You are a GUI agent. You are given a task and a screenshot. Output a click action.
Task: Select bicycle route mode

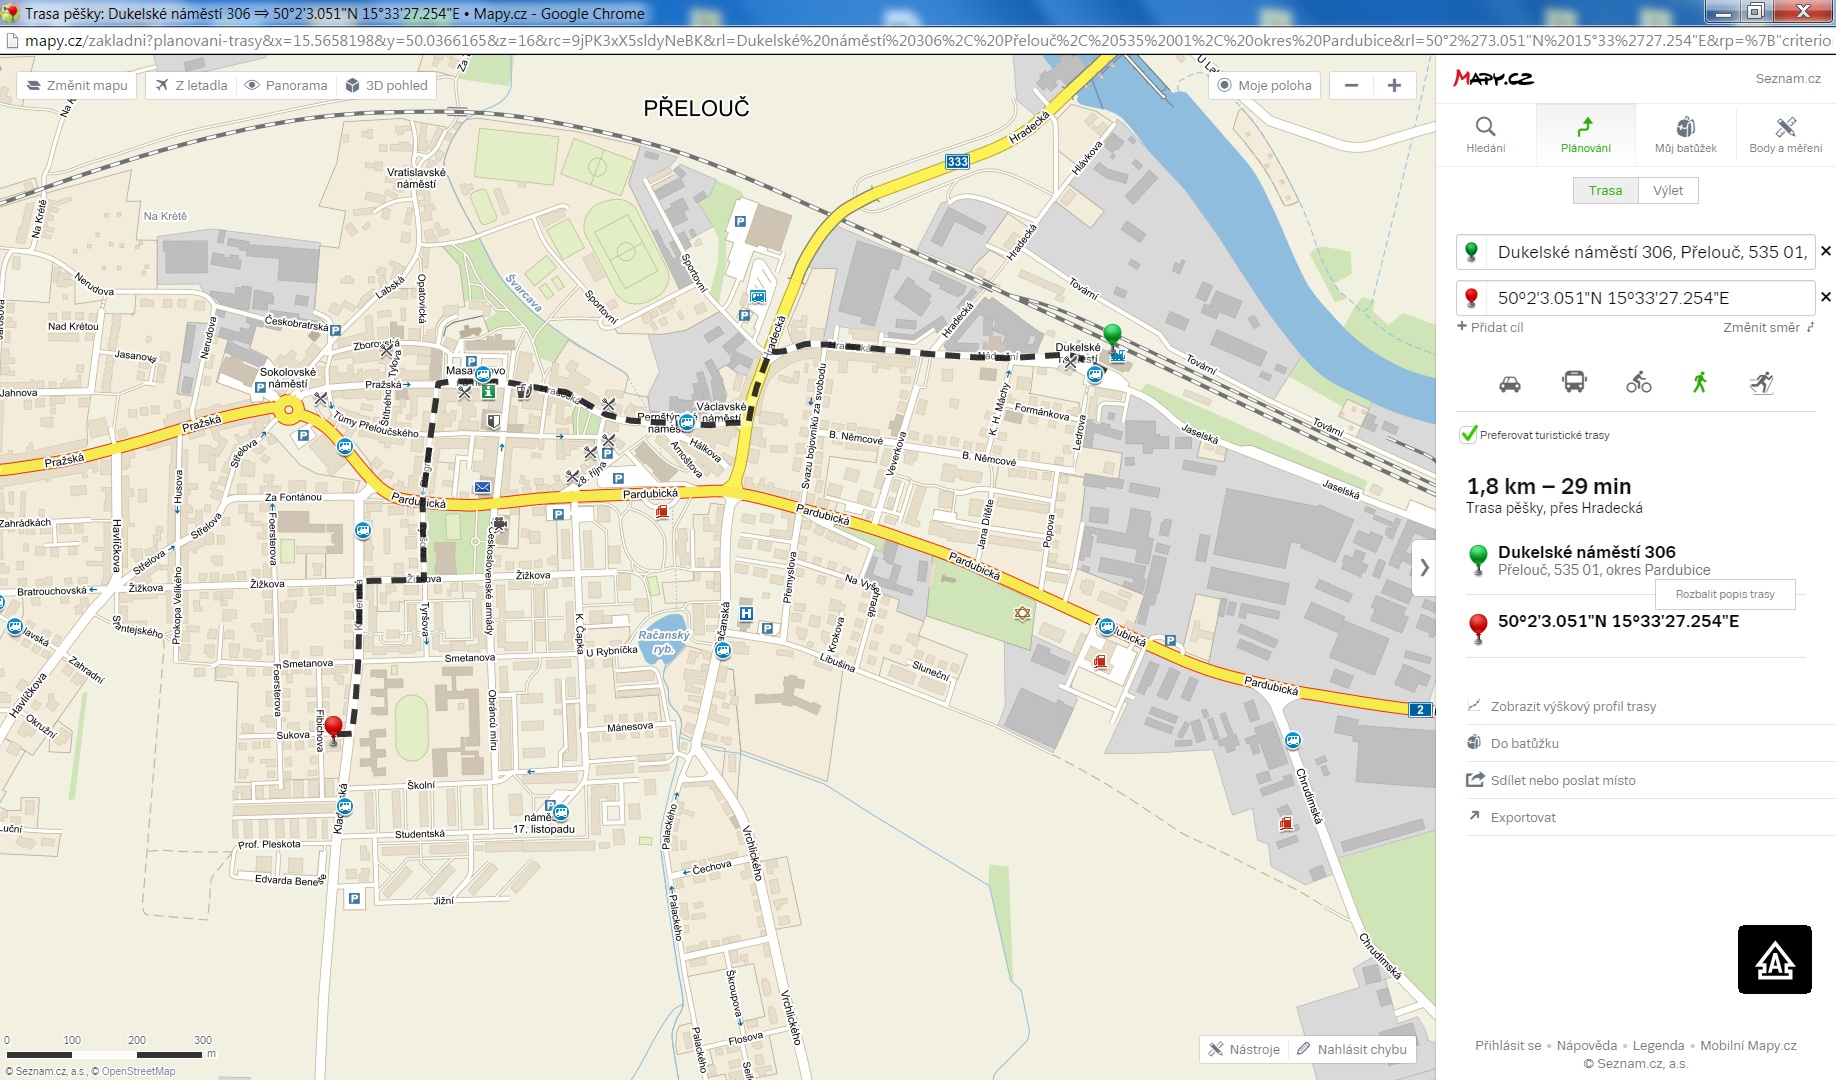[1638, 382]
